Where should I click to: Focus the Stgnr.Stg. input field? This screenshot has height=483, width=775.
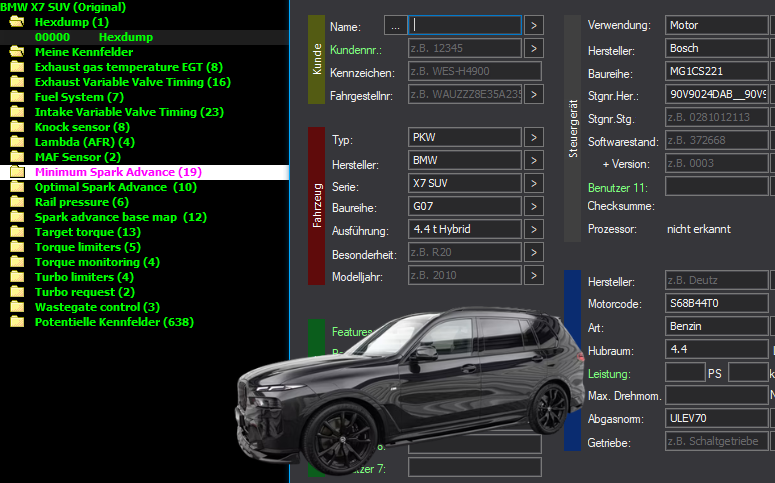pos(717,117)
